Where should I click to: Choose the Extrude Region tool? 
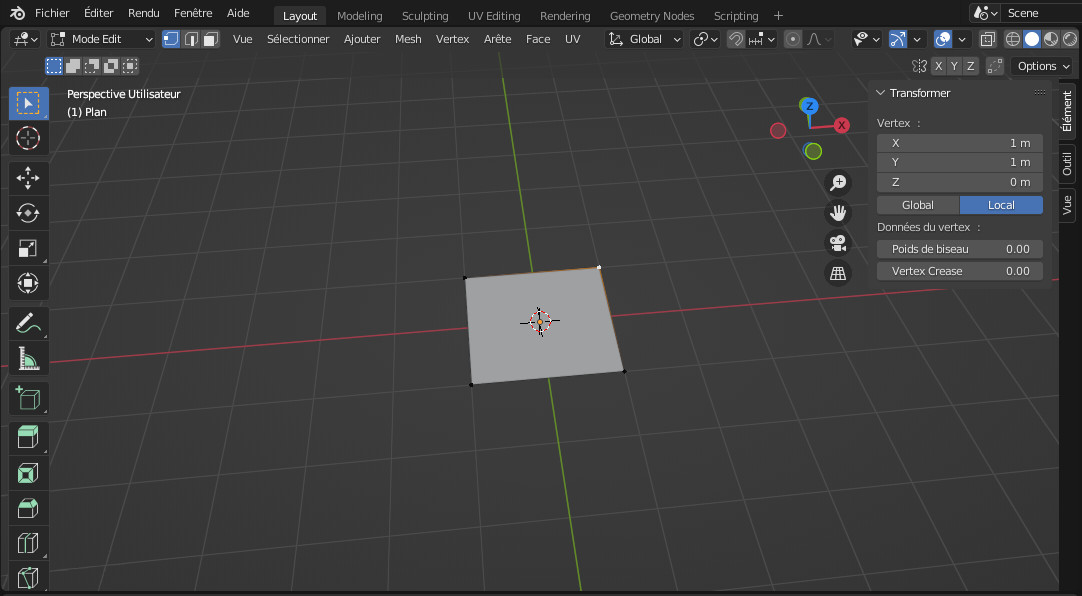click(28, 437)
